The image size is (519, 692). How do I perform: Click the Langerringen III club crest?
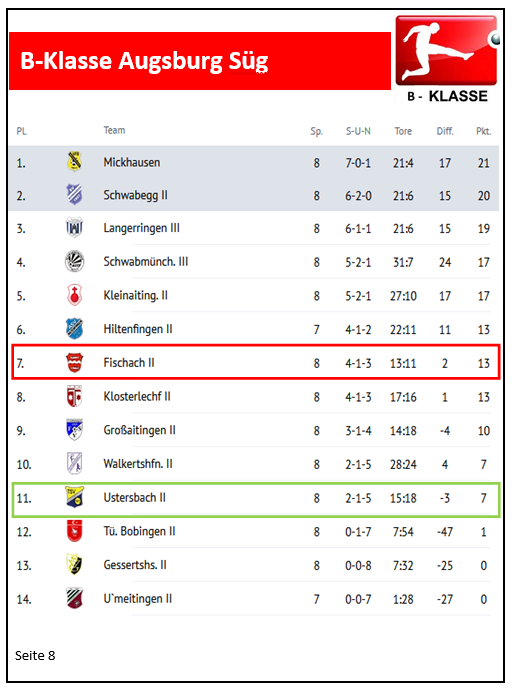(x=75, y=228)
